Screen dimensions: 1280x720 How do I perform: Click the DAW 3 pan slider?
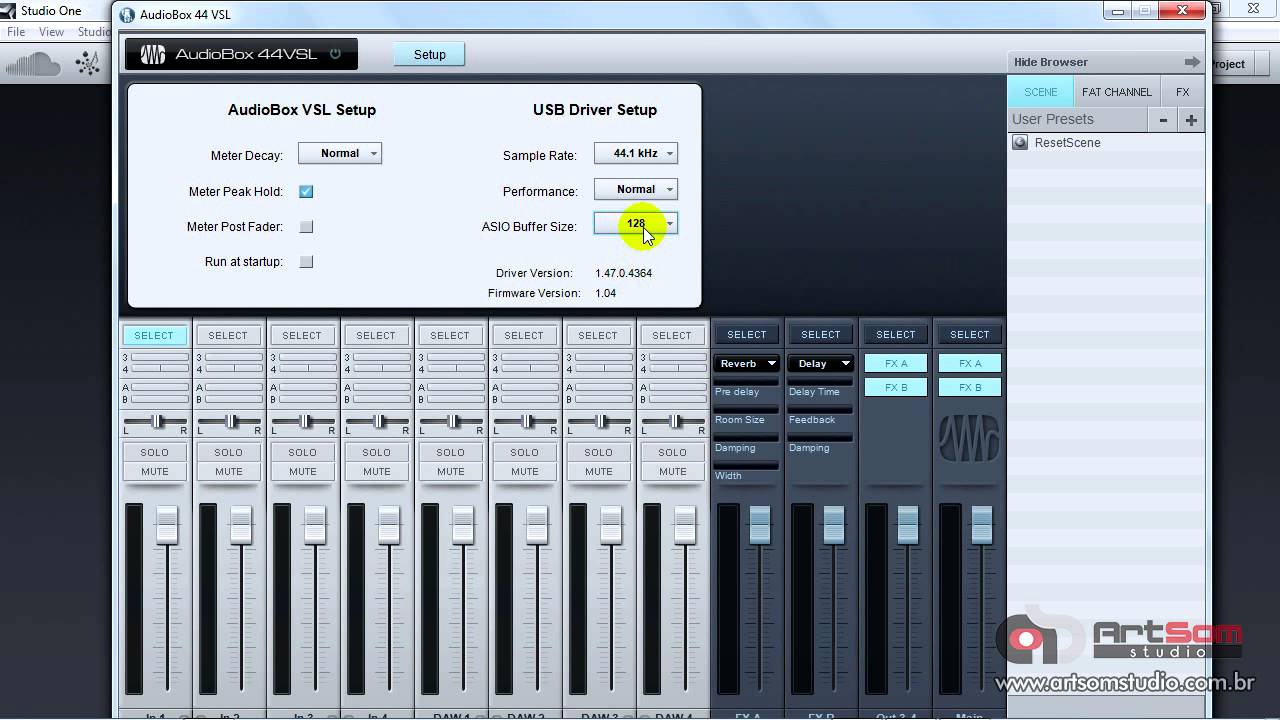click(600, 421)
